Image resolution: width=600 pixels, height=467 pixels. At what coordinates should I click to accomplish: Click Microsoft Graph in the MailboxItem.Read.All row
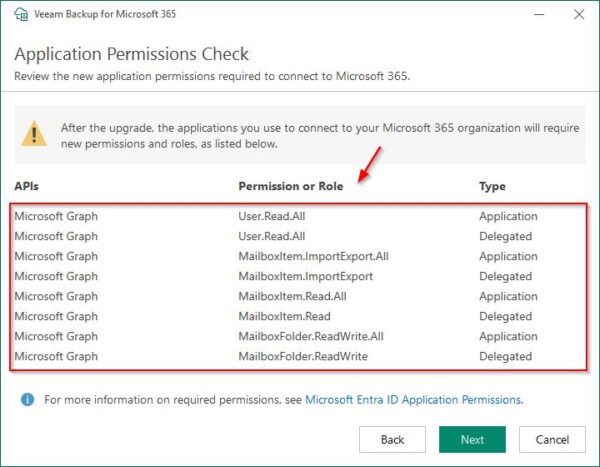point(56,296)
